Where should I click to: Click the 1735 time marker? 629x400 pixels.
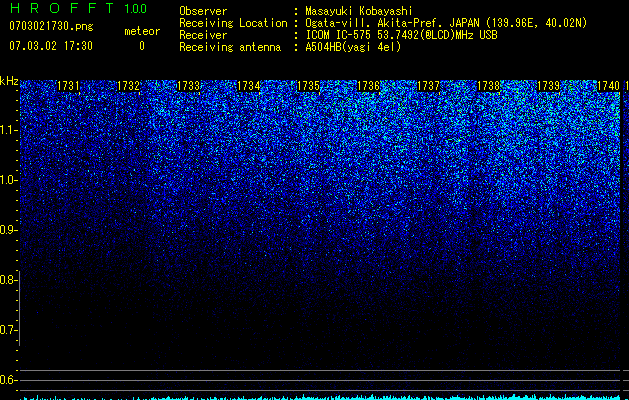(308, 86)
